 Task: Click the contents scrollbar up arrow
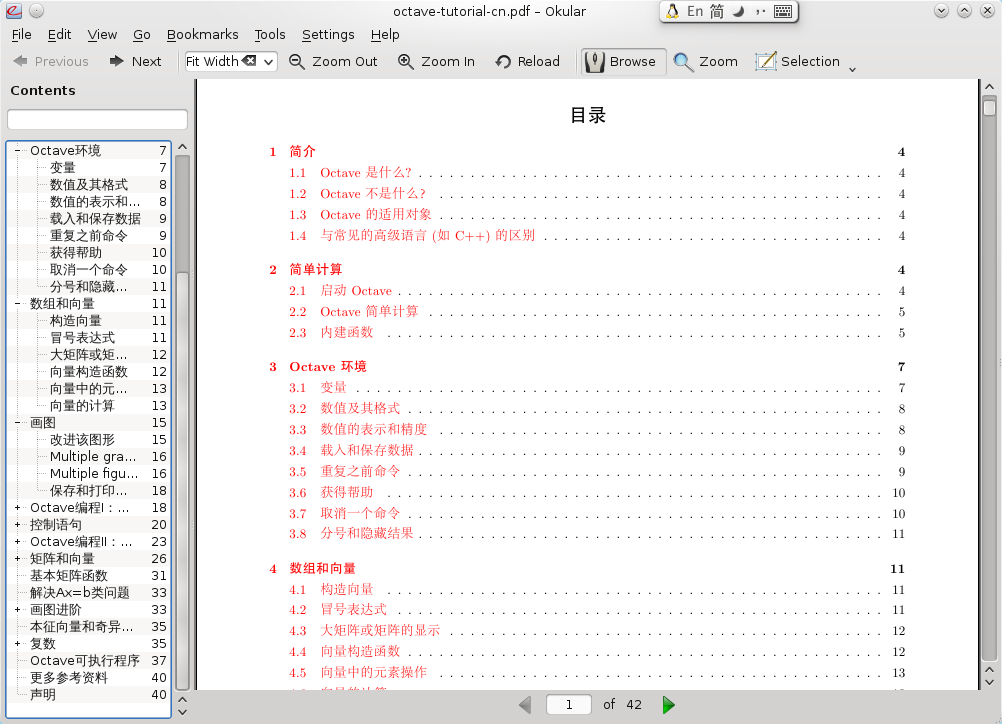tap(182, 147)
